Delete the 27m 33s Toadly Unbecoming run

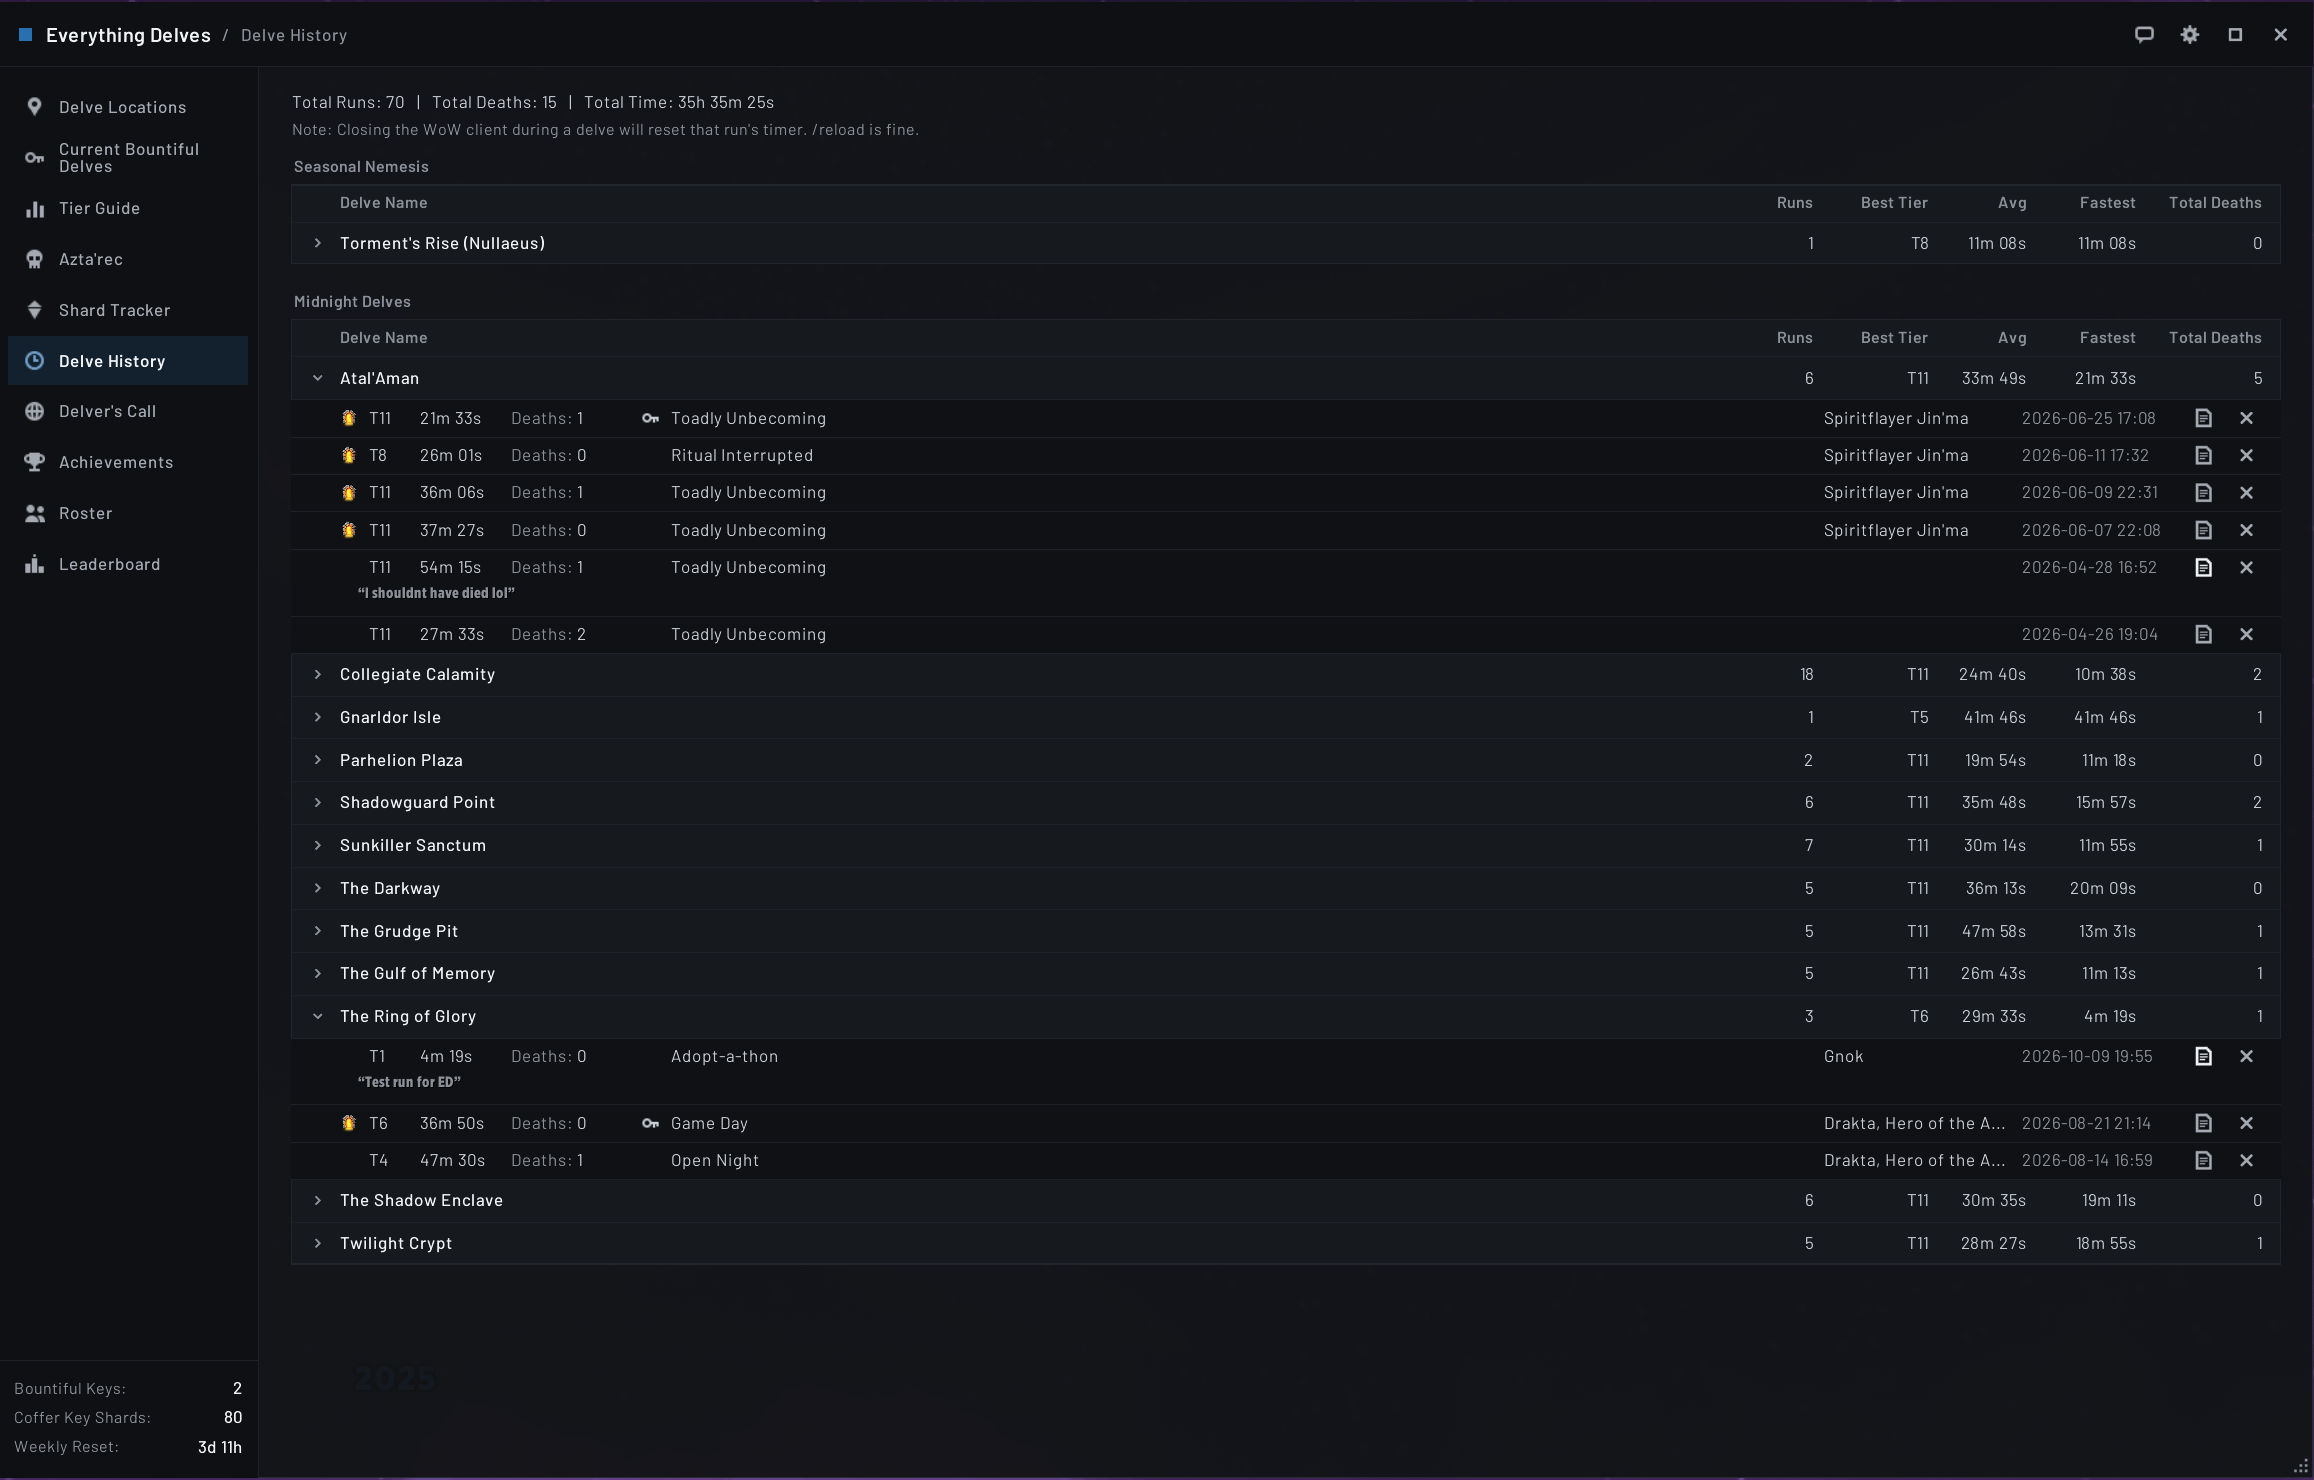2246,634
